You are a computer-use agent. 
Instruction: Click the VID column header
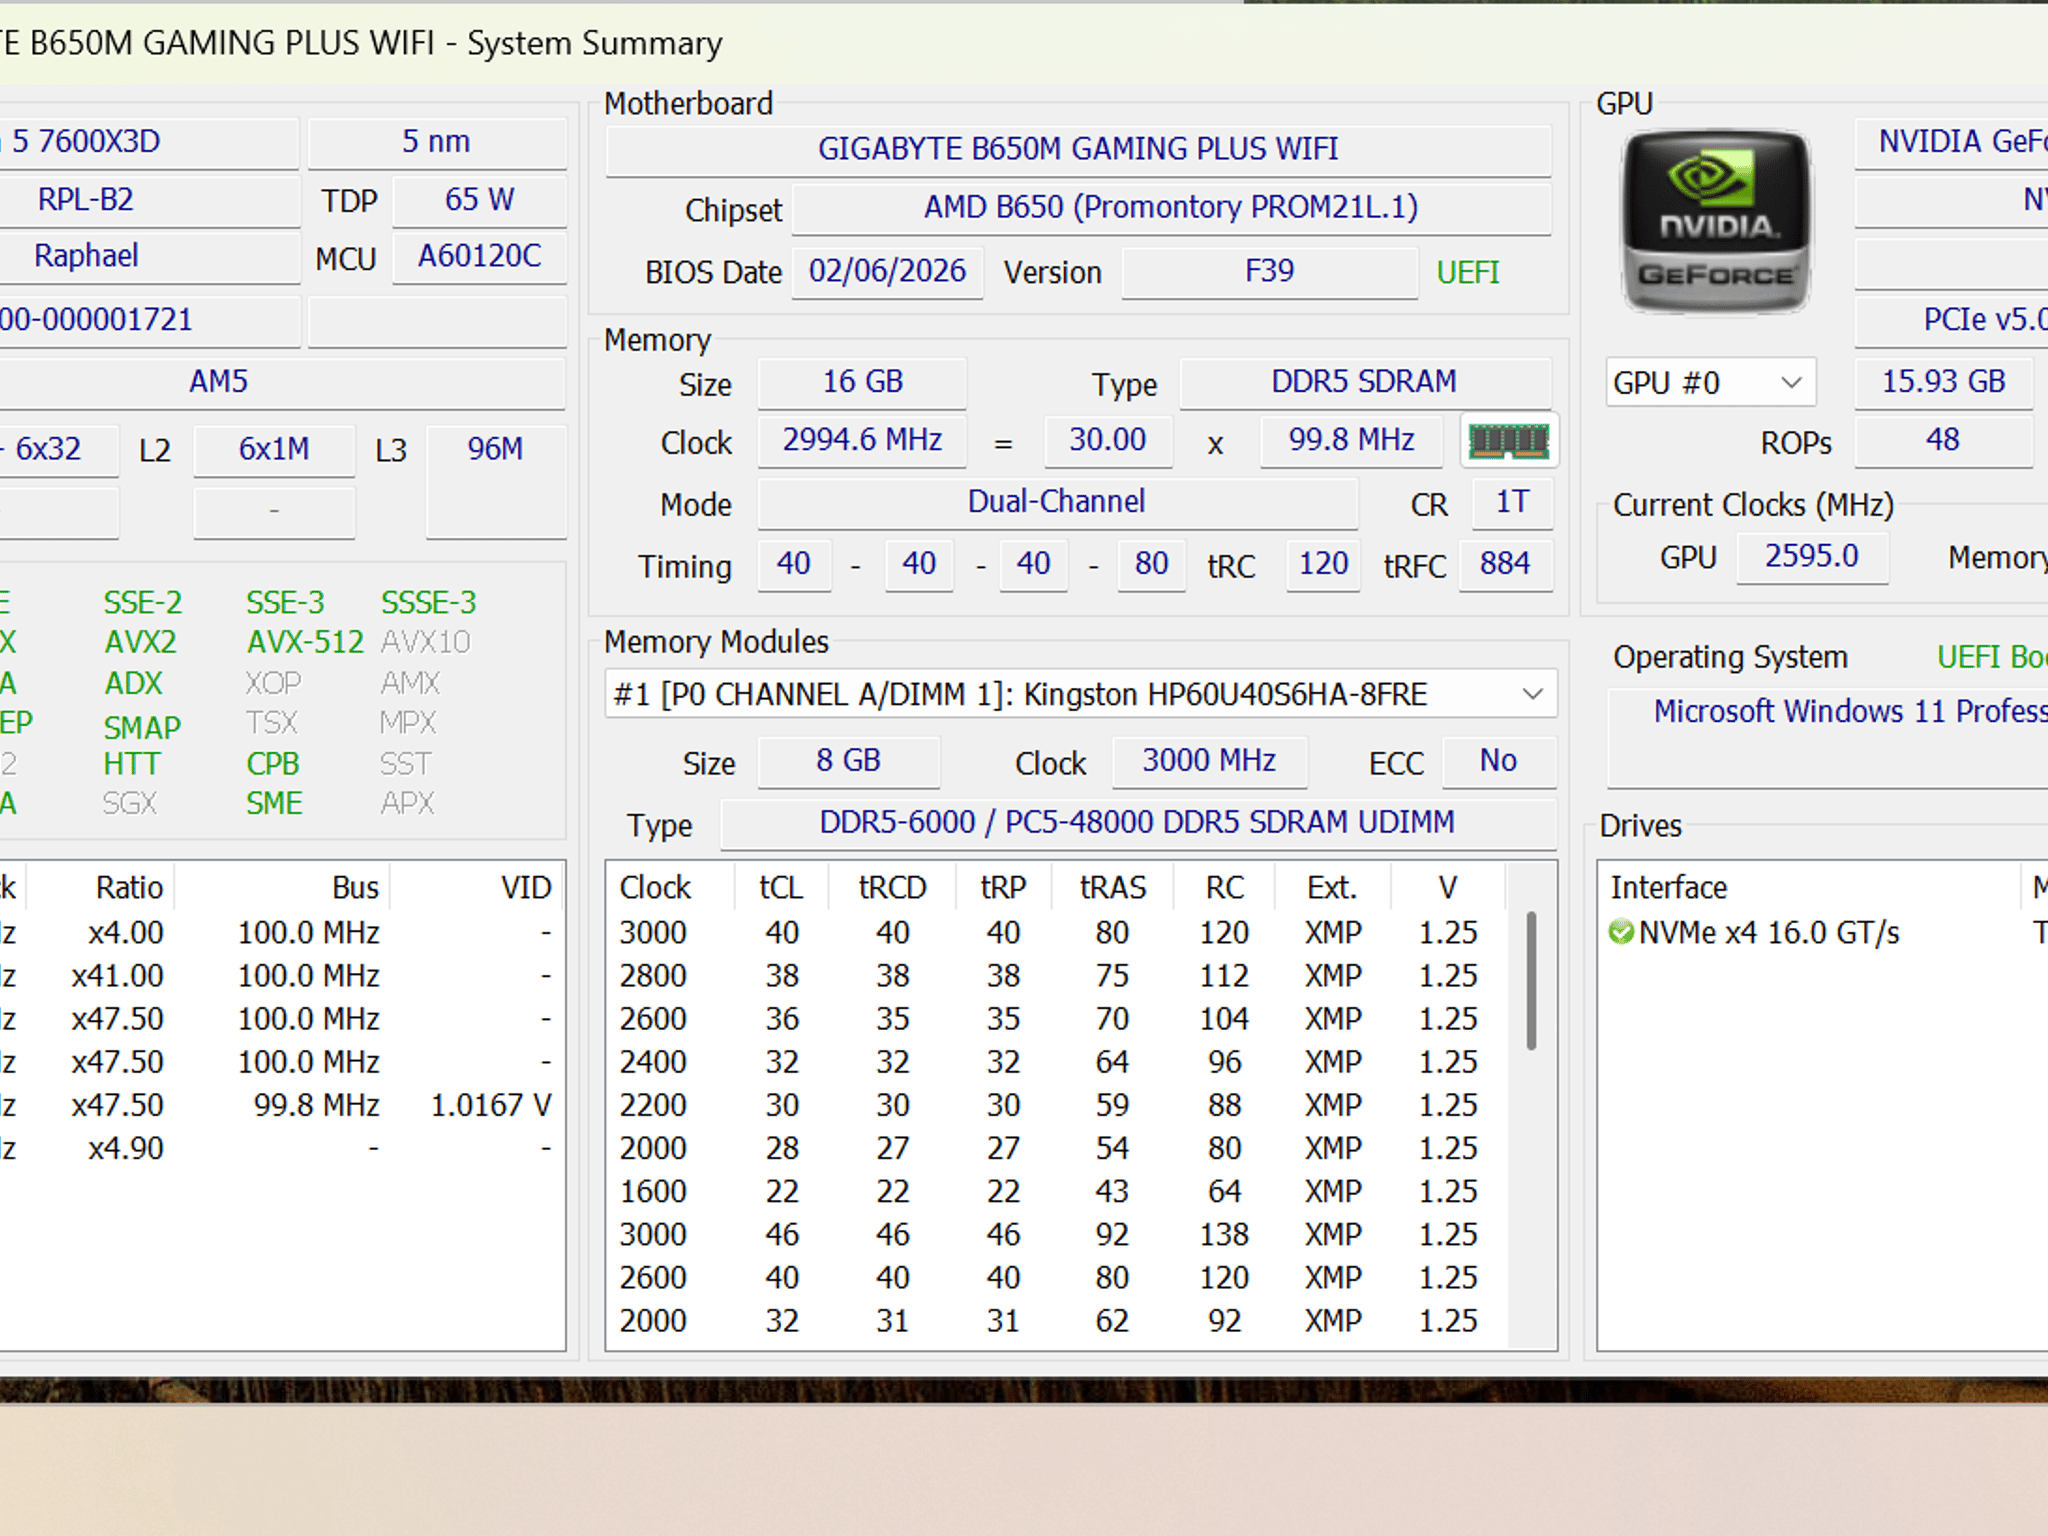coord(478,887)
